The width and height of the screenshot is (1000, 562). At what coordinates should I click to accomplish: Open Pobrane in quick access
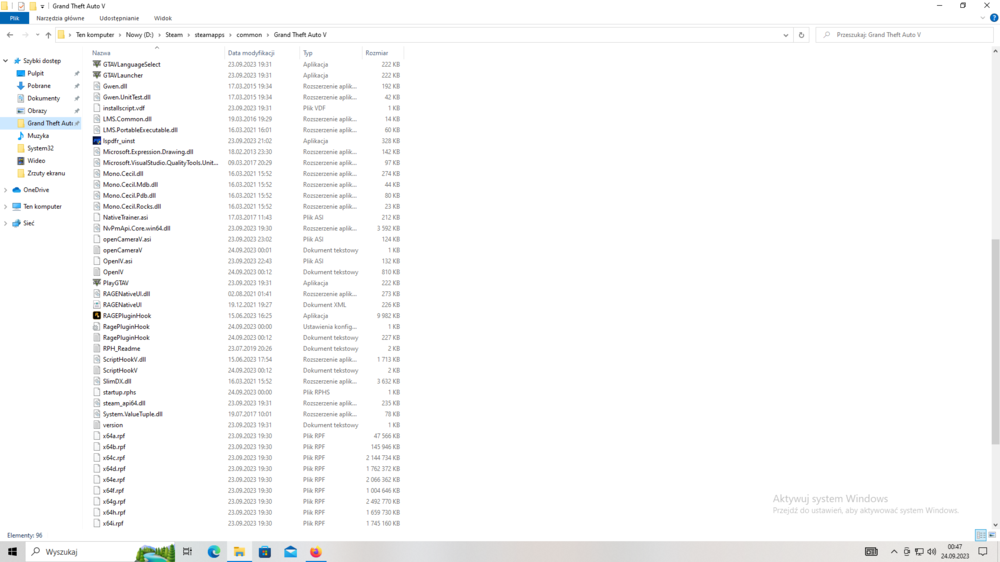(x=38, y=85)
